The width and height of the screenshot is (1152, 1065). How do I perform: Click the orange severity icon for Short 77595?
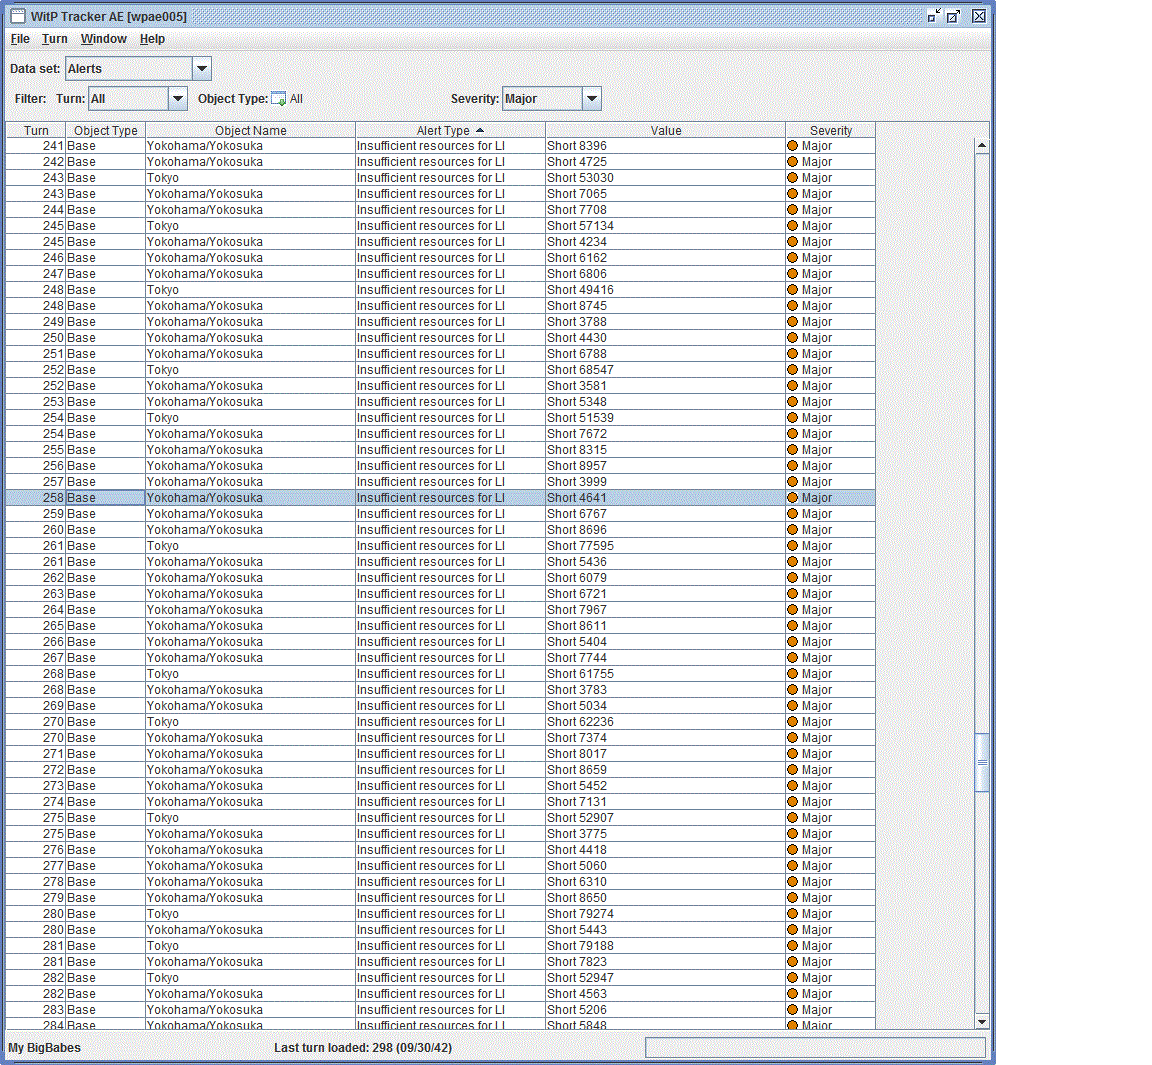tap(793, 546)
